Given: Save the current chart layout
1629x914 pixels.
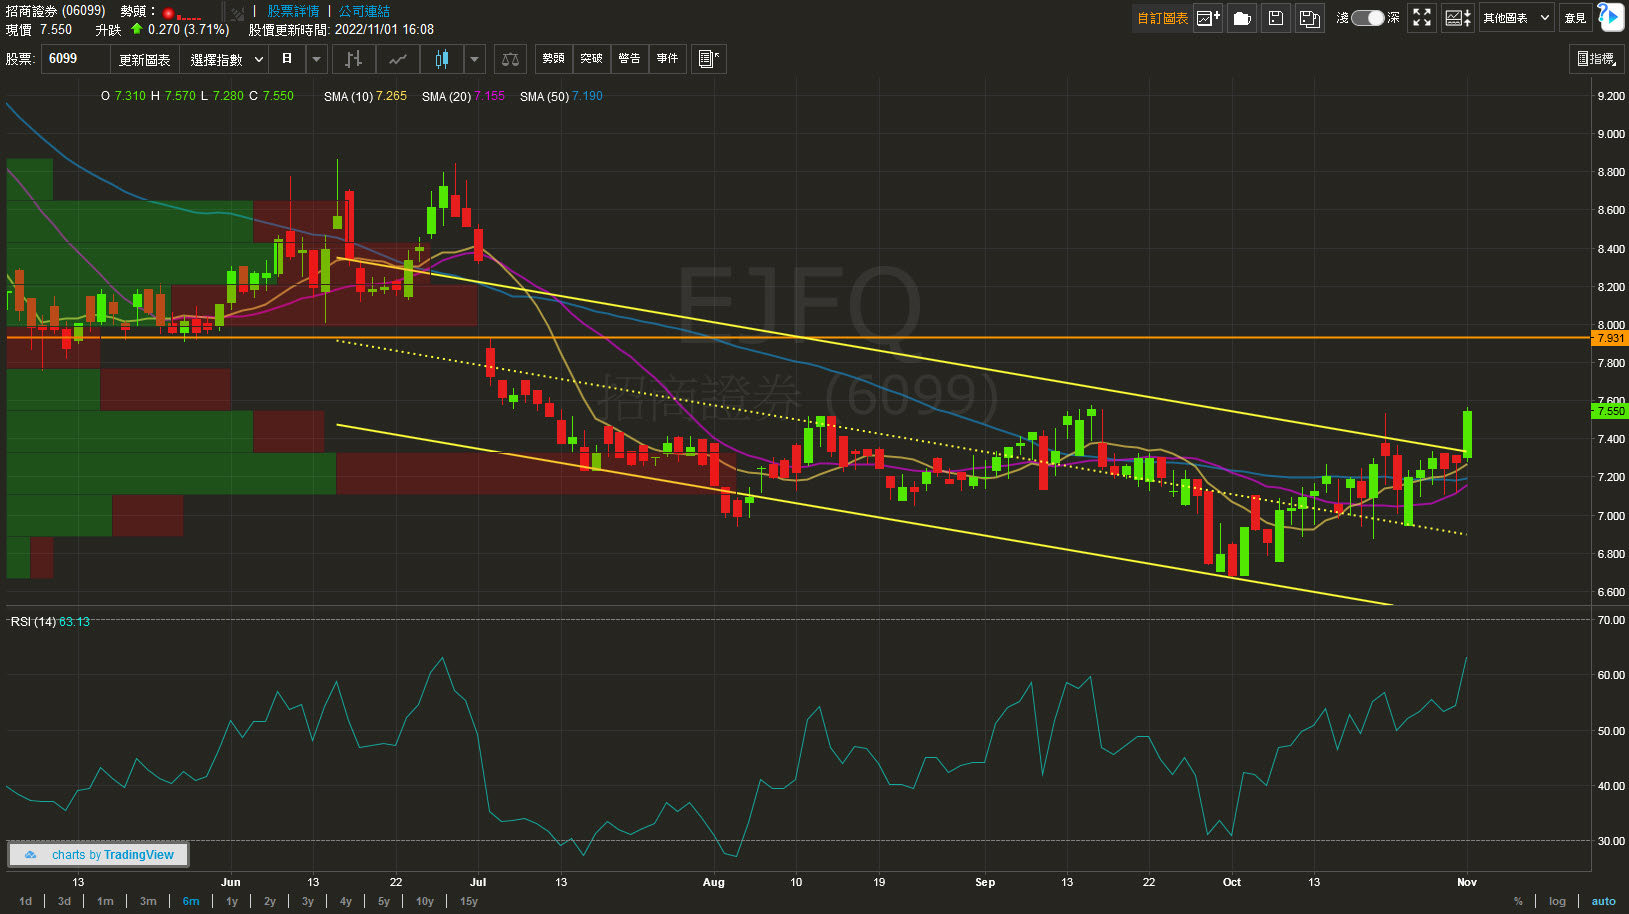Looking at the screenshot, I should (1276, 18).
